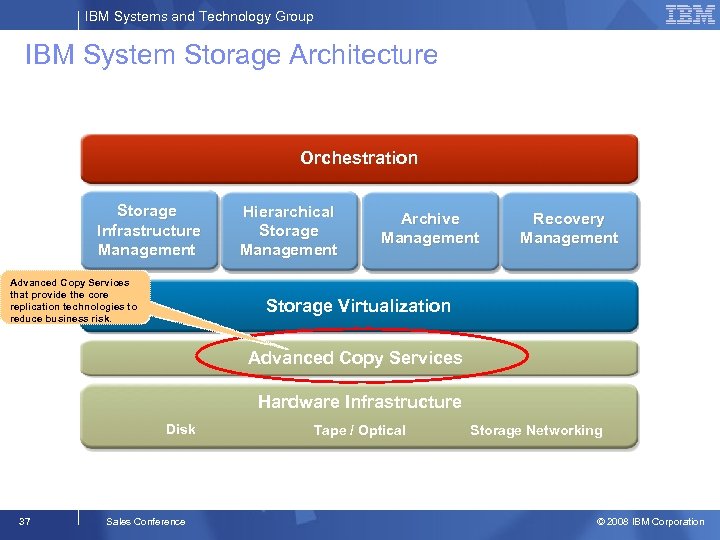The width and height of the screenshot is (720, 540).
Task: Click the Hardware Infrastructure heading
Action: [x=360, y=402]
